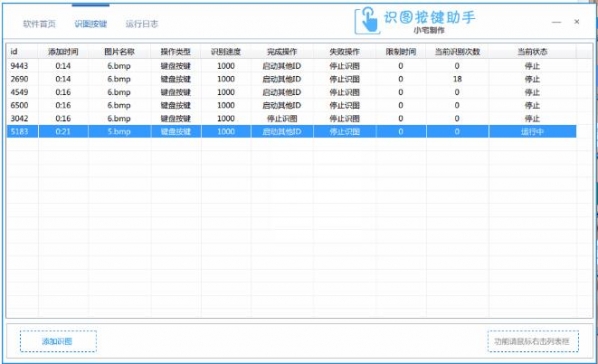
Task: Select the row with id 9443
Action: pos(291,66)
